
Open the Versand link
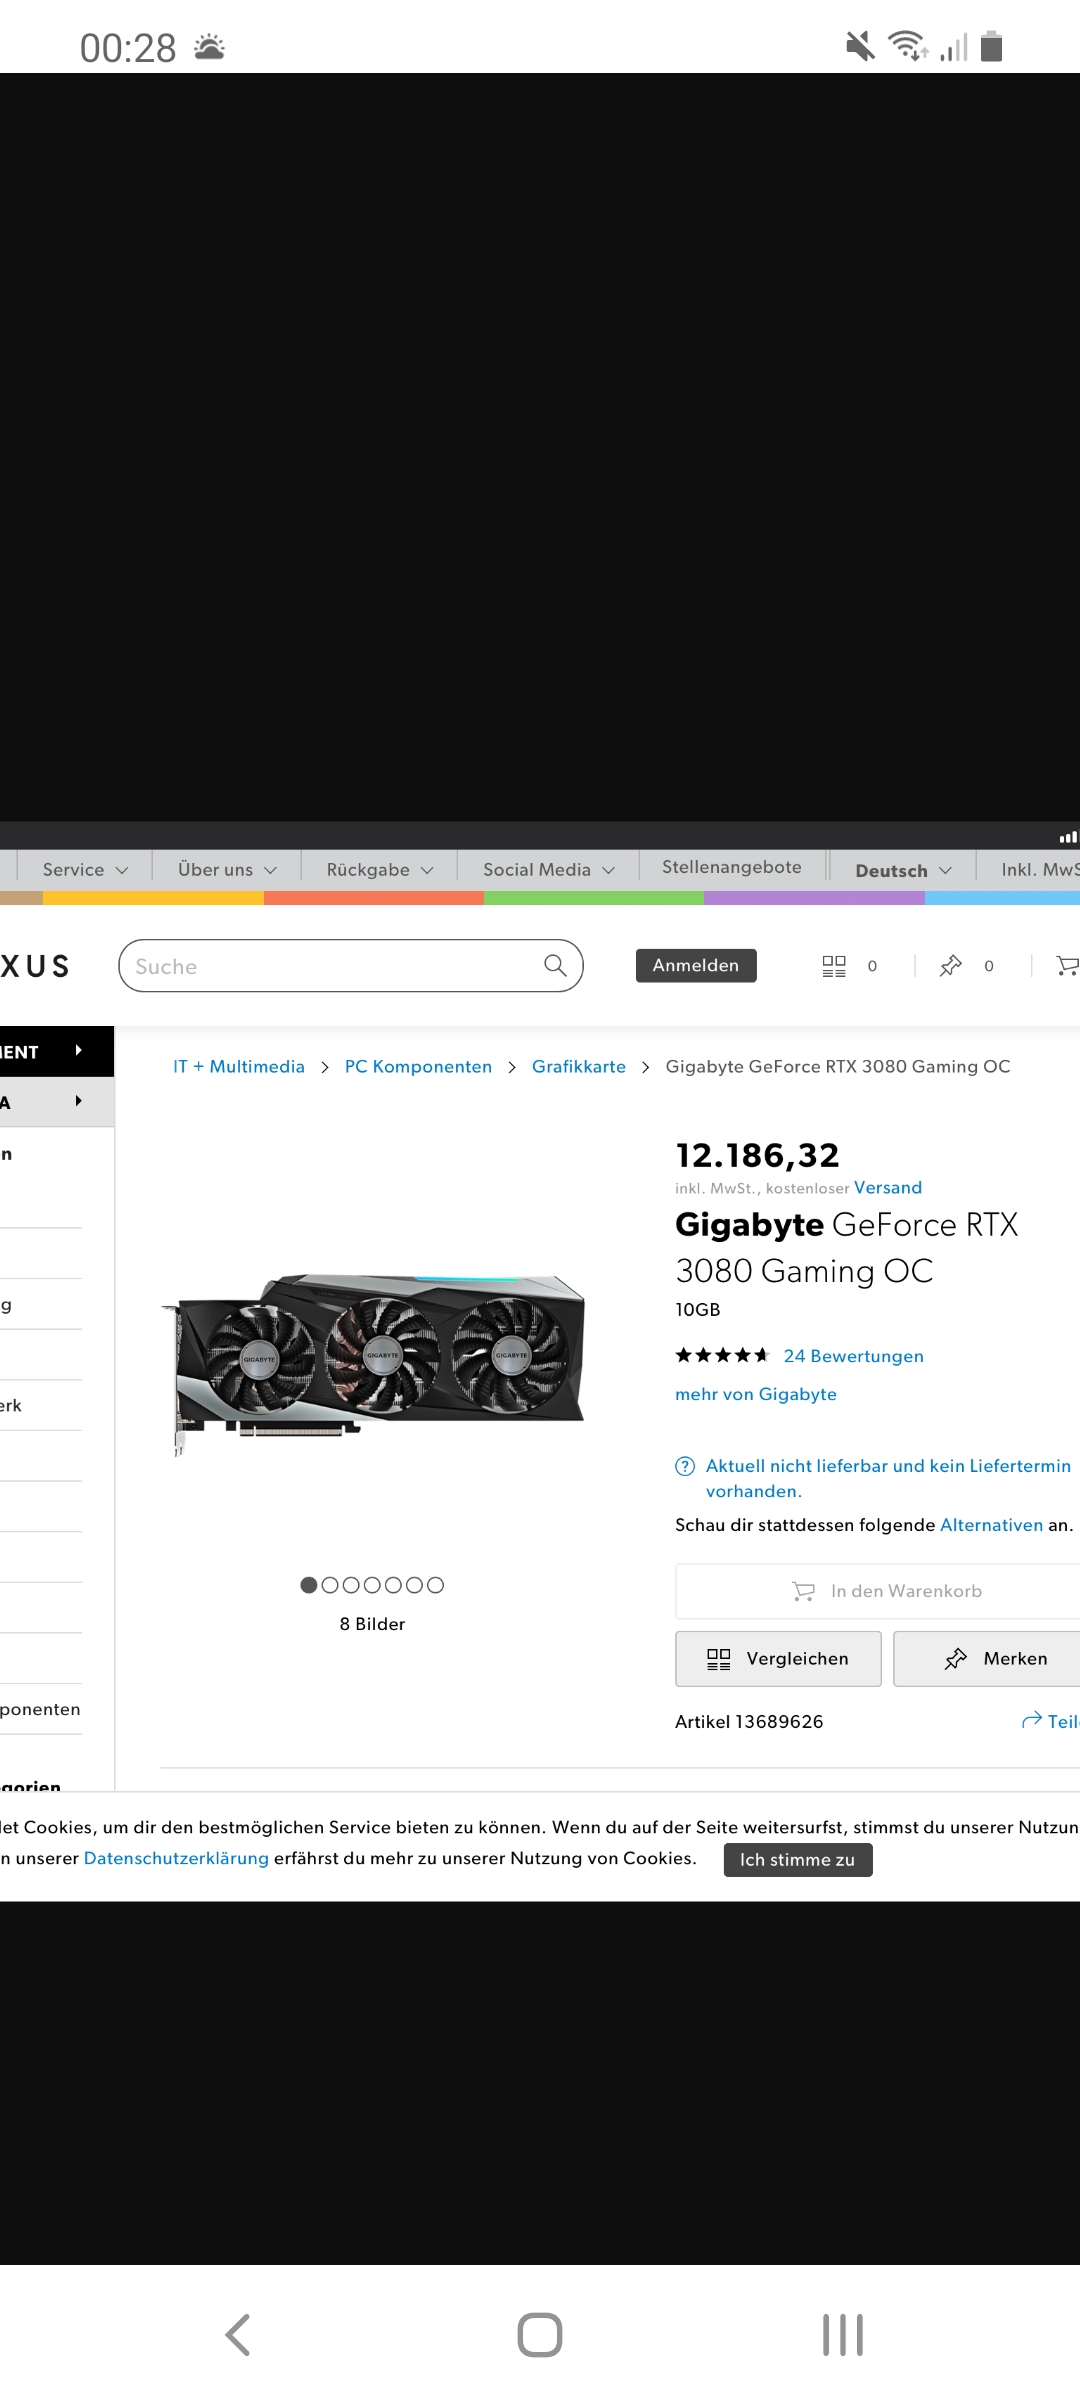click(x=888, y=1187)
